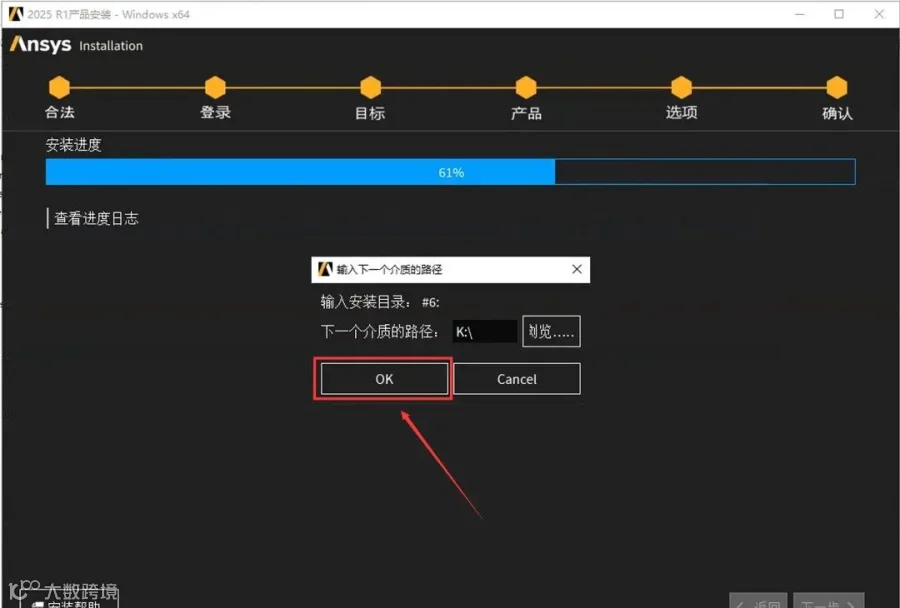
Task: Close the media path dialog
Action: (x=577, y=269)
